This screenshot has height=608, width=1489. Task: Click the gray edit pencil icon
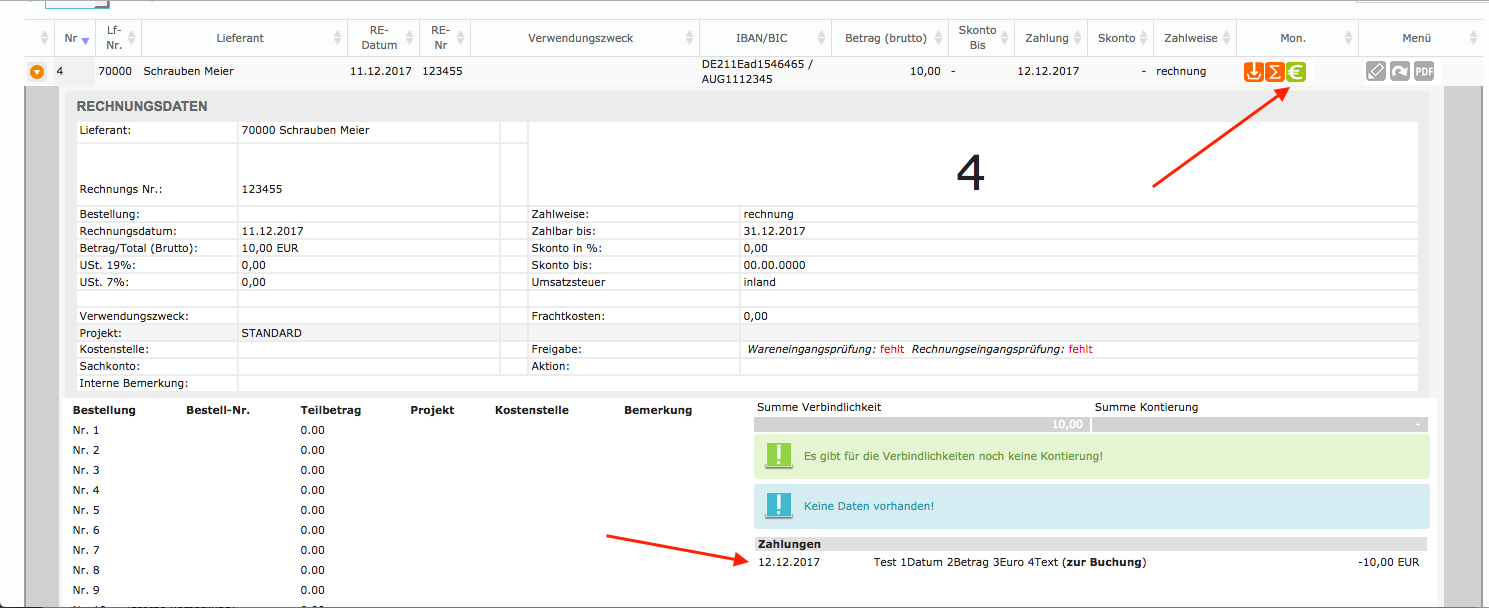click(x=1377, y=72)
